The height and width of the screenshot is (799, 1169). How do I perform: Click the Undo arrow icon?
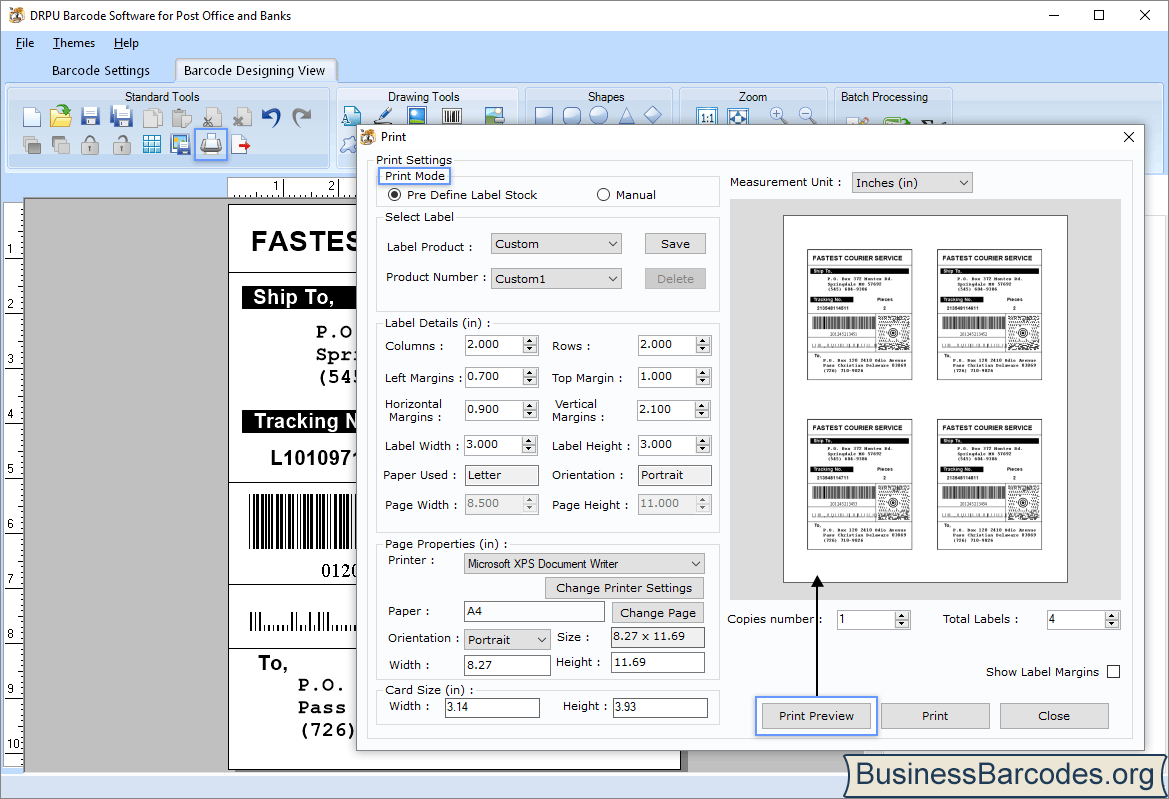271,117
